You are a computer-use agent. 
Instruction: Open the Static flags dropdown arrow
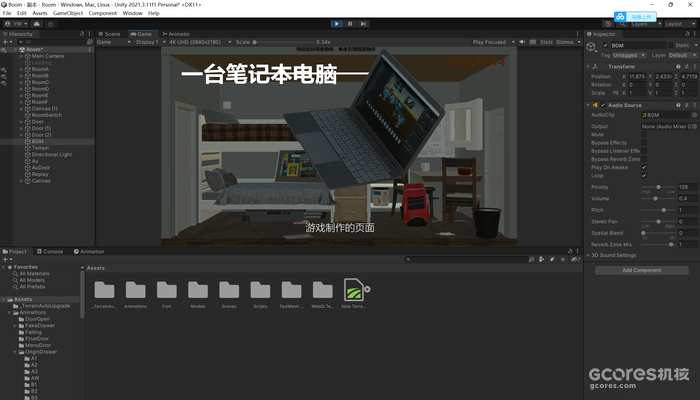pos(696,45)
